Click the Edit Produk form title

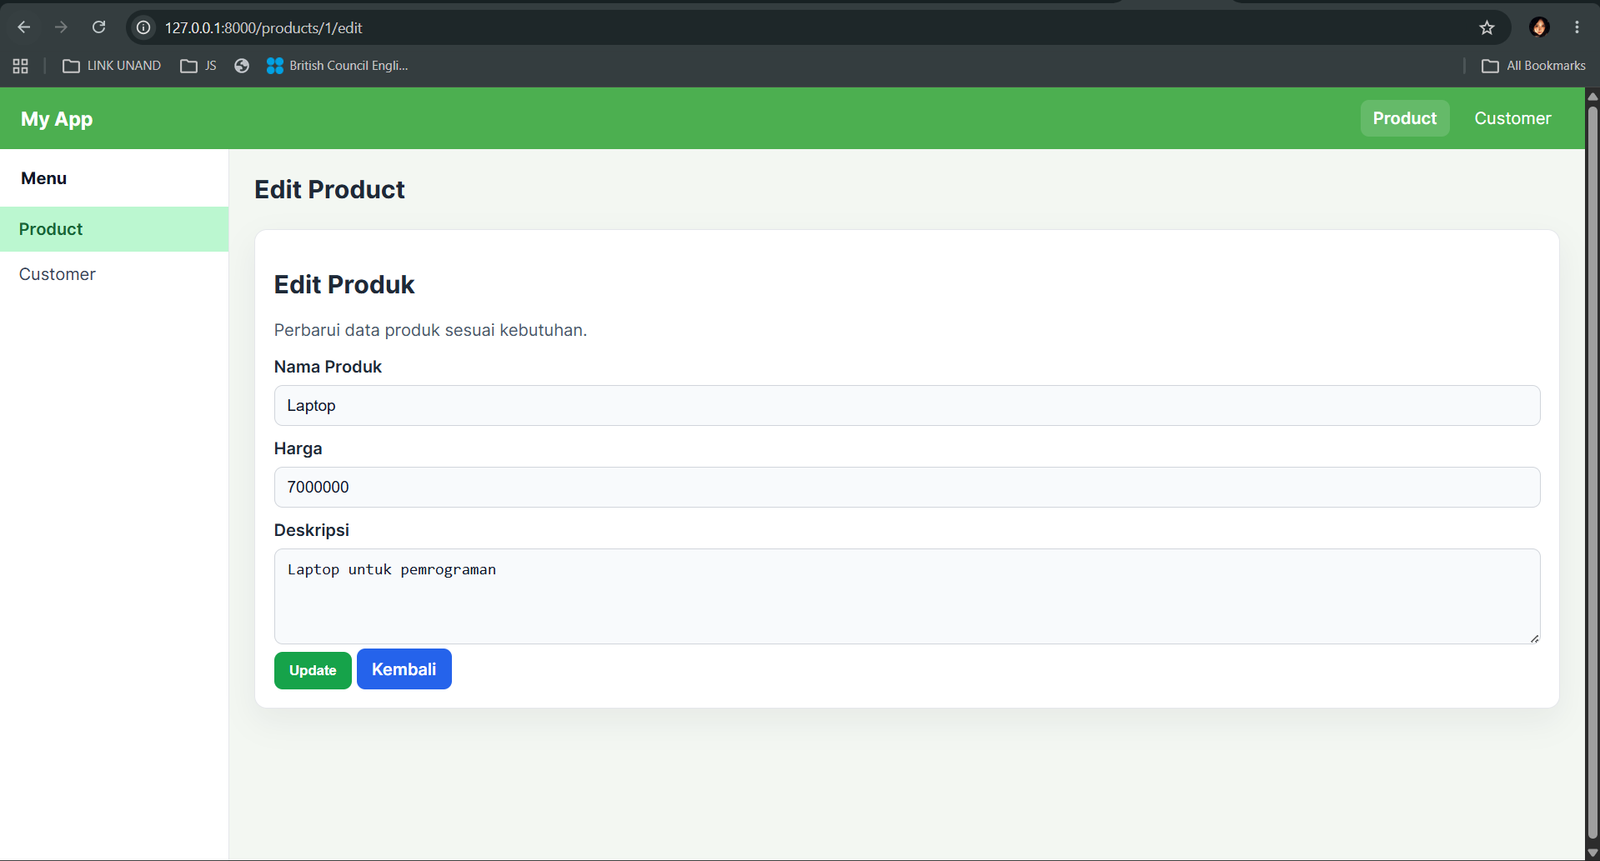tap(344, 285)
